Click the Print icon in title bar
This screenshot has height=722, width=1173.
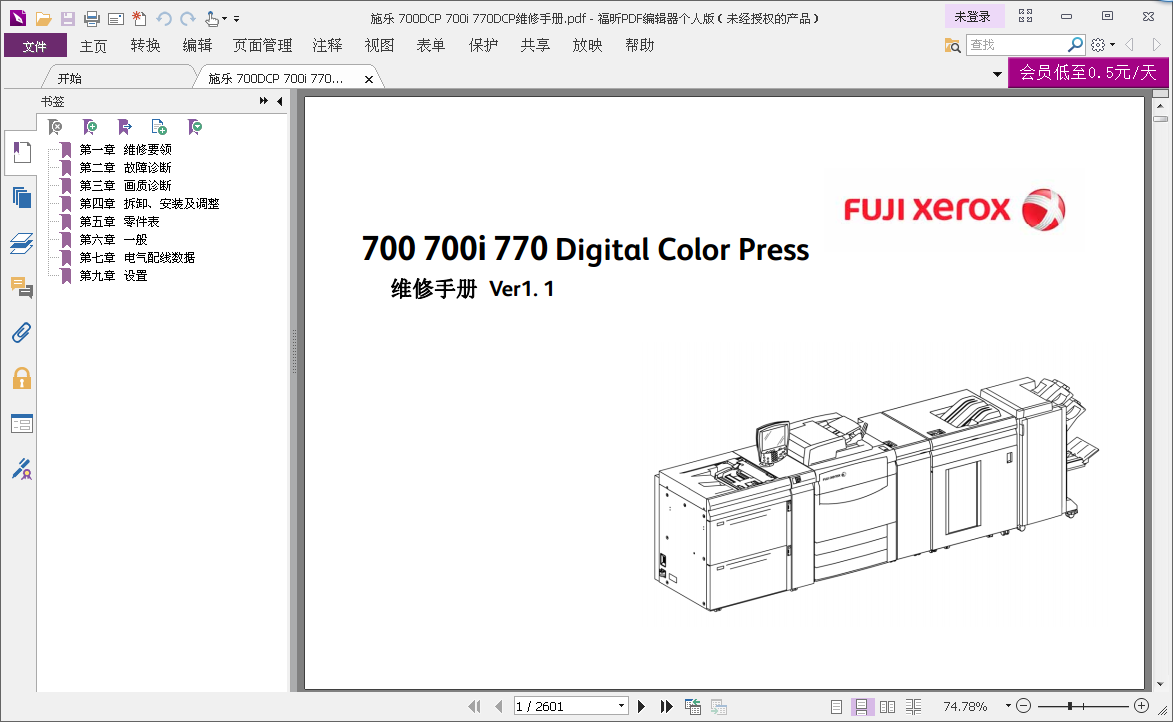(x=91, y=19)
